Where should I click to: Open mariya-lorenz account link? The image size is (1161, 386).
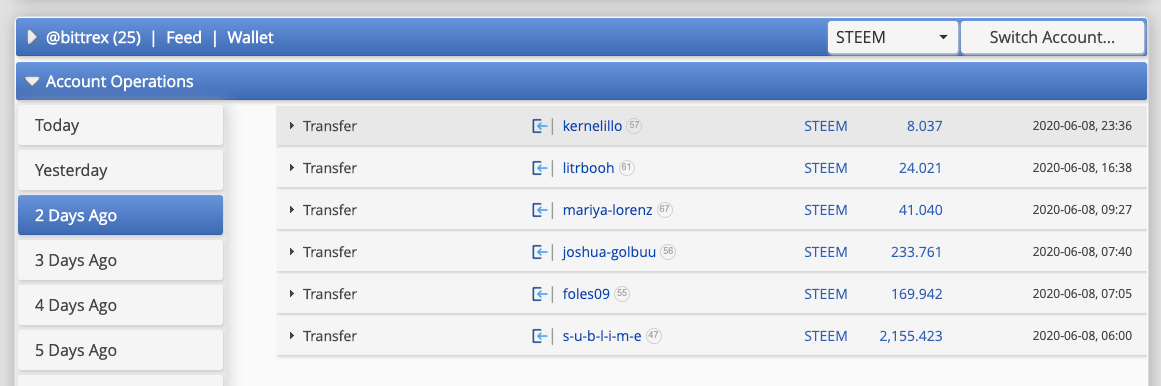[607, 210]
